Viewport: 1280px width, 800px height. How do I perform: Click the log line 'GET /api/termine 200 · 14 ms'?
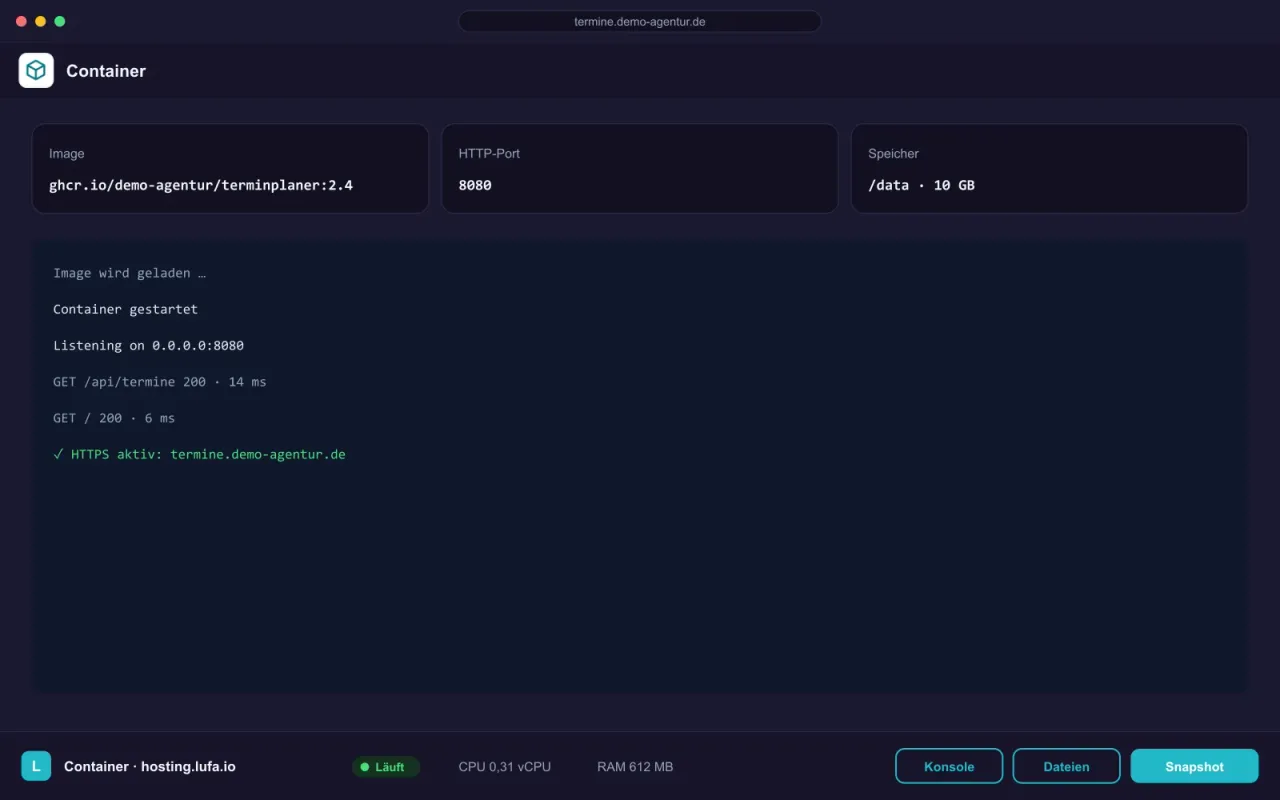click(x=160, y=382)
